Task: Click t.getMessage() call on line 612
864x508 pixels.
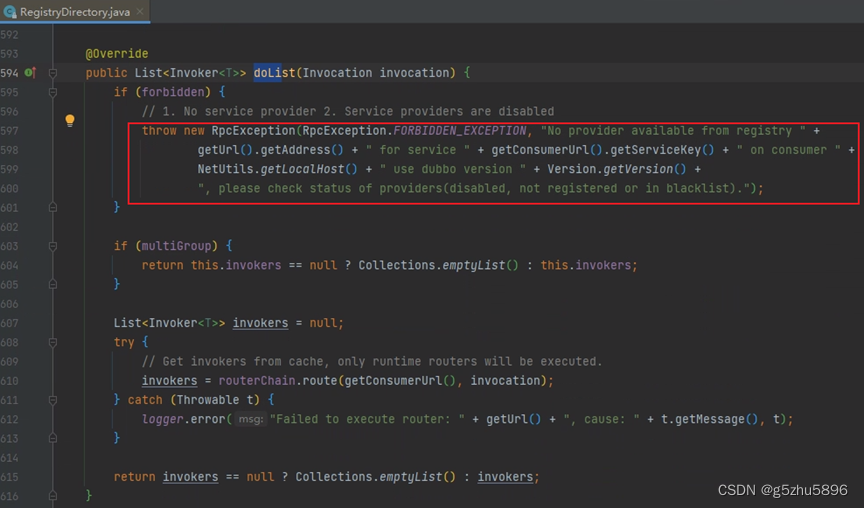Action: click(710, 419)
